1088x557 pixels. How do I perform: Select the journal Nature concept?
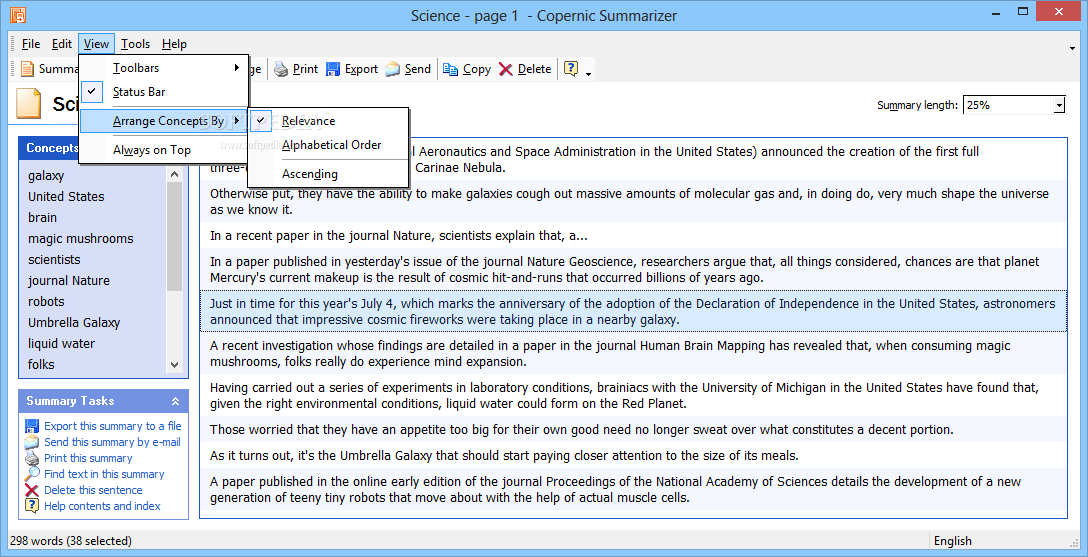(x=69, y=280)
